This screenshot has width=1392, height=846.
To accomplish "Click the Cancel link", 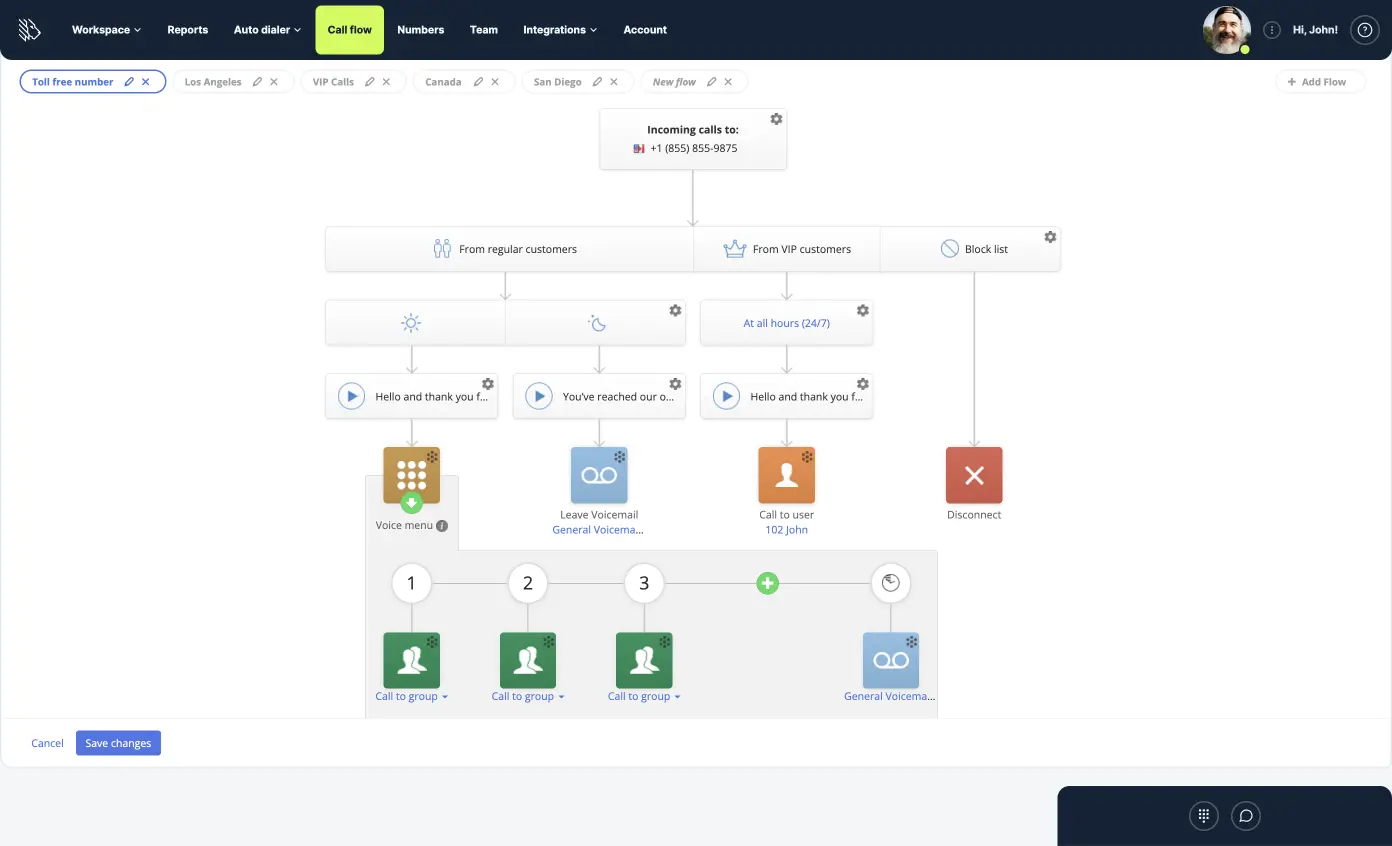I will coord(47,743).
